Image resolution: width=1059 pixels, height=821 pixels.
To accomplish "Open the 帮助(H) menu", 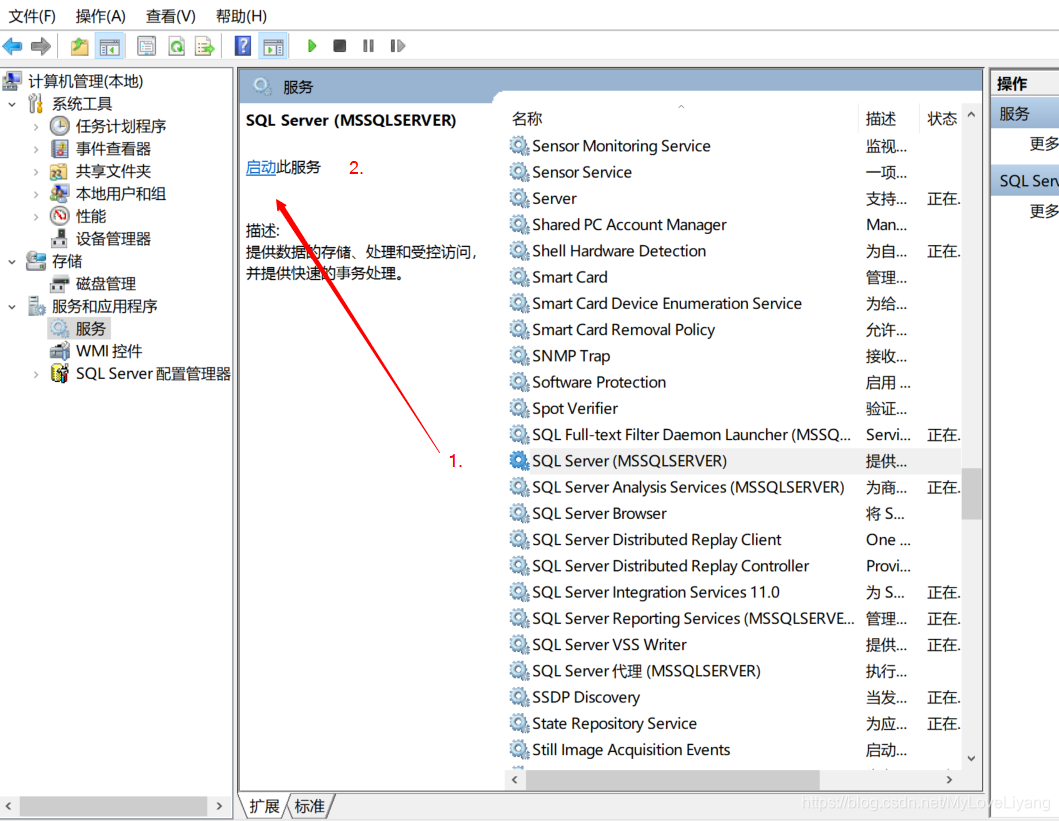I will 241,16.
